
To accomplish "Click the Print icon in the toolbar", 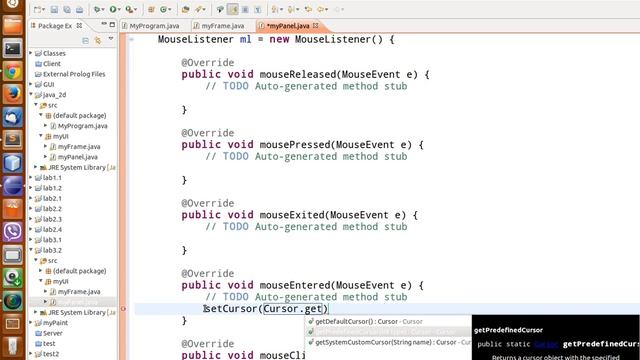I will pos(79,9).
